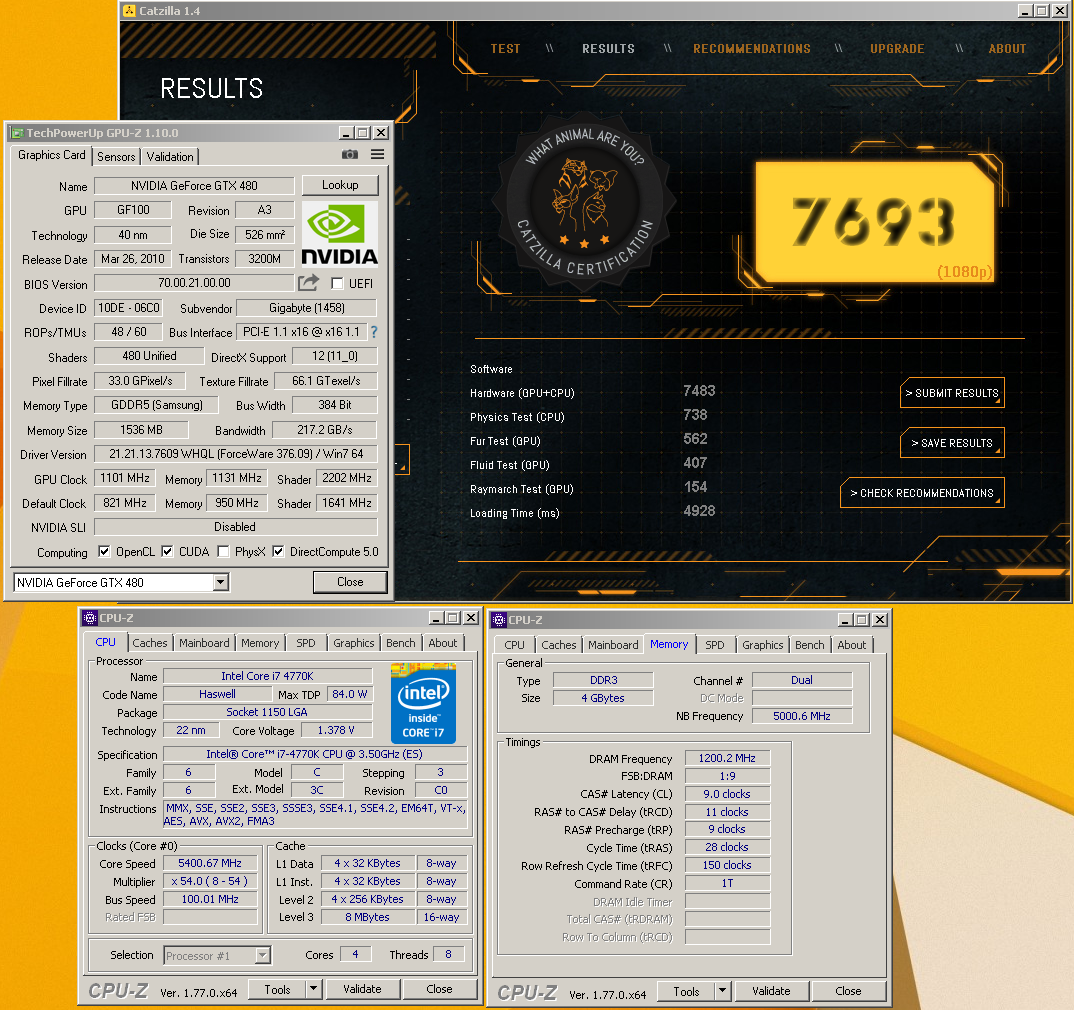This screenshot has width=1074, height=1010.
Task: Open the About tab in left CPU-Z
Action: click(443, 643)
